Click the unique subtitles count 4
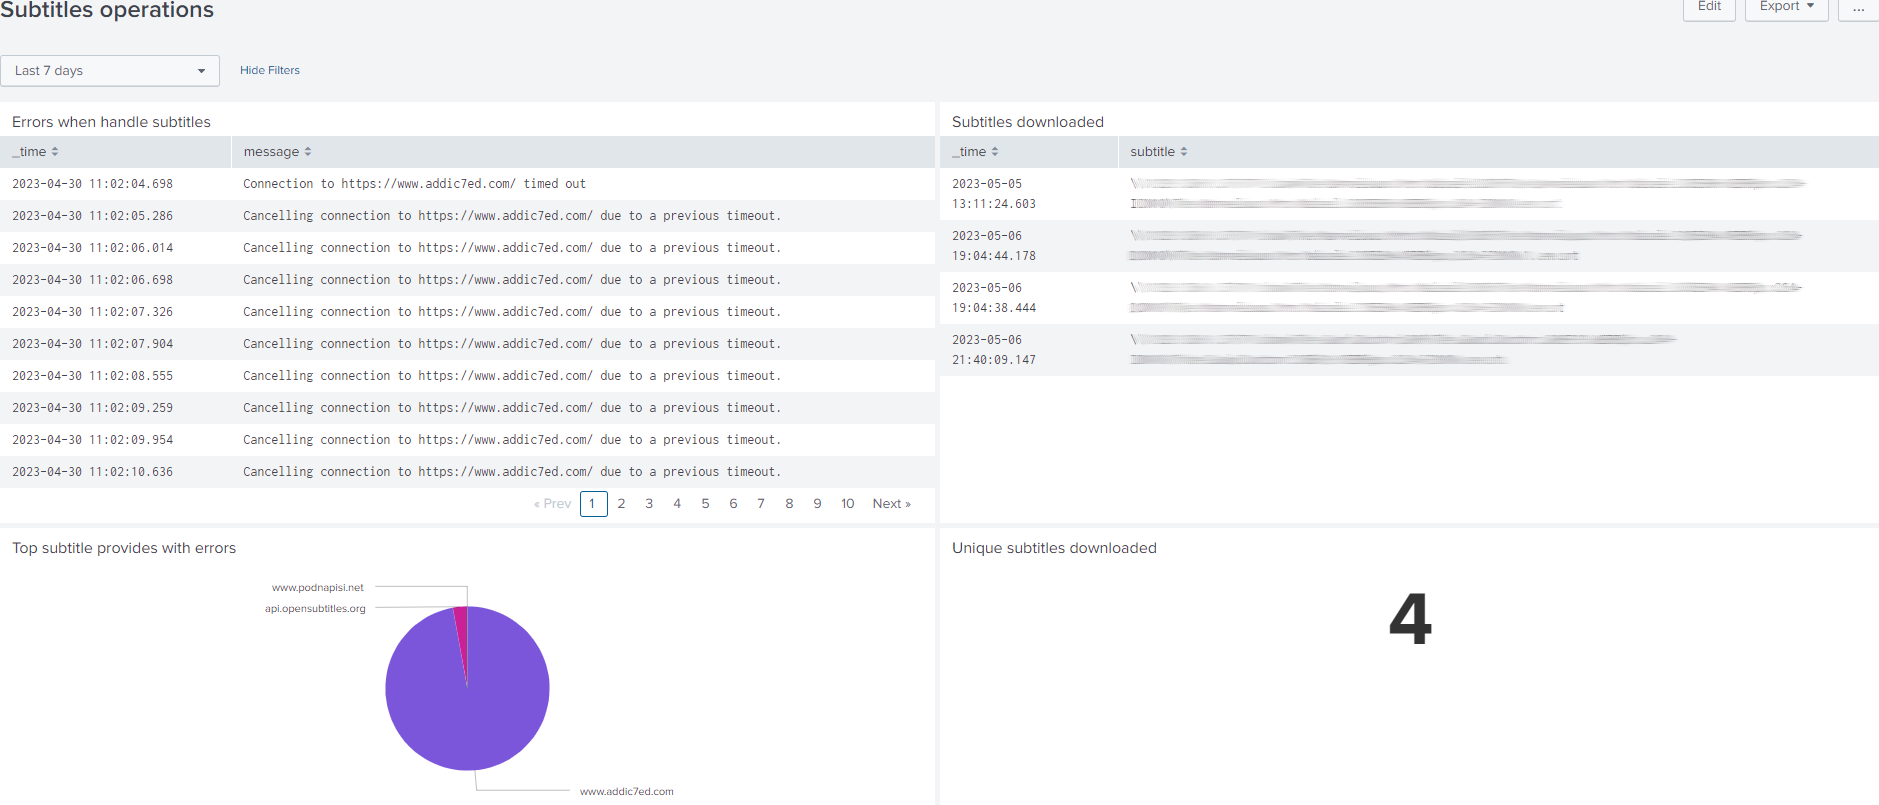The image size is (1879, 805). (1410, 619)
